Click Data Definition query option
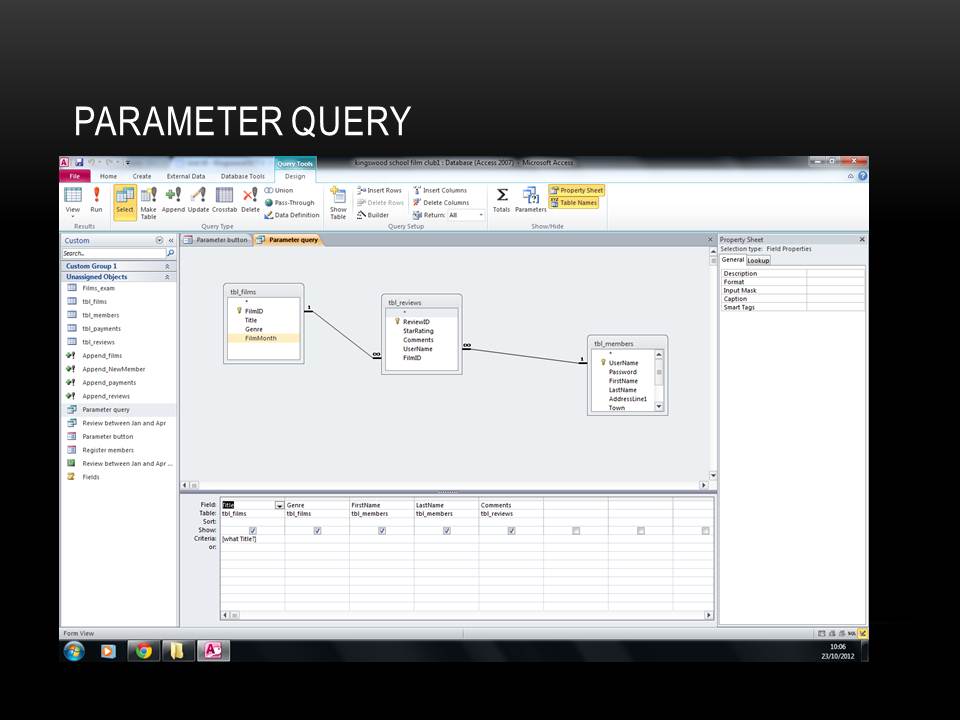 (292, 215)
